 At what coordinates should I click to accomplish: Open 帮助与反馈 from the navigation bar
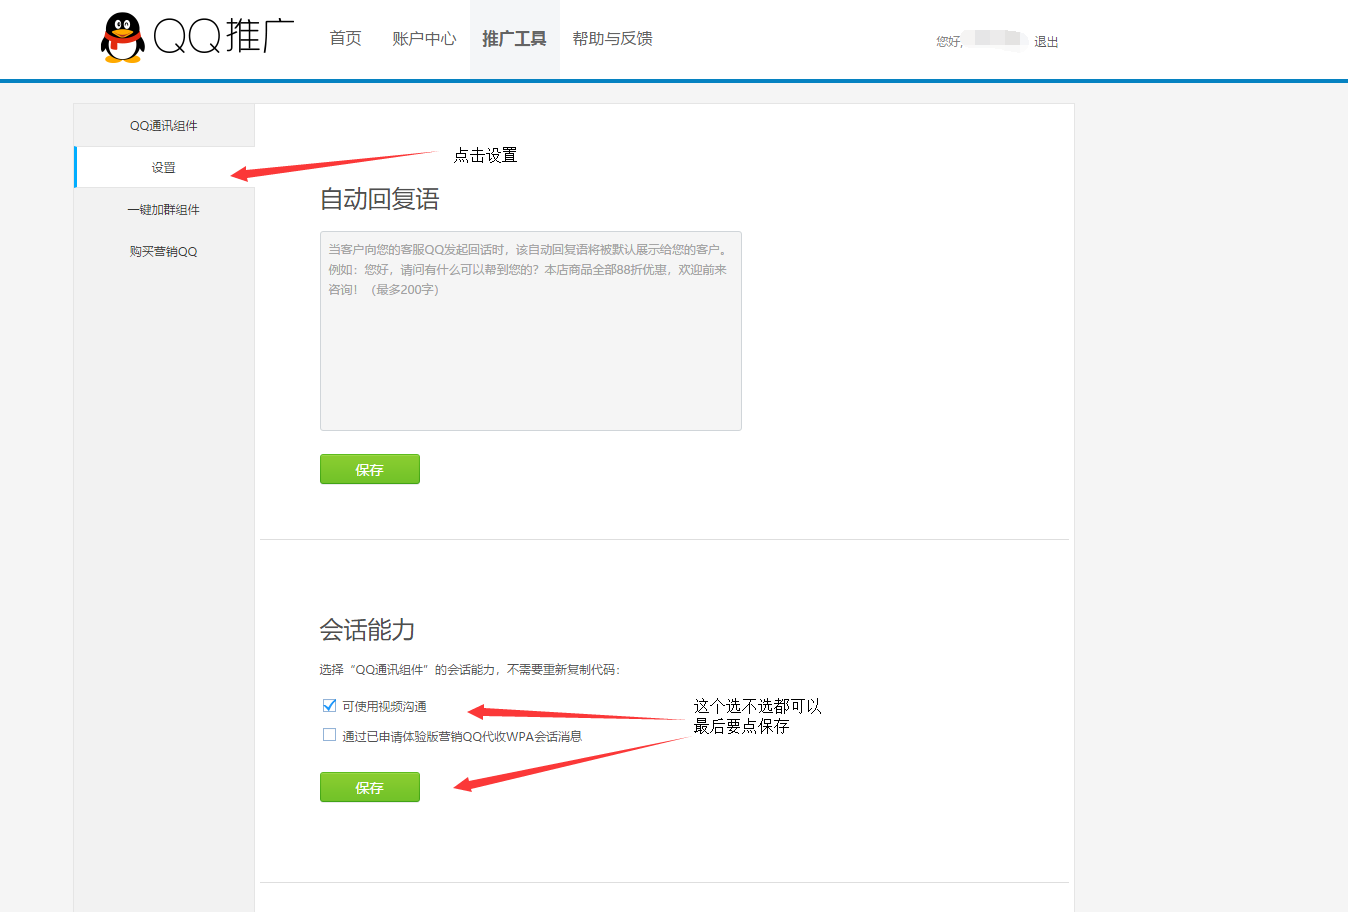[611, 38]
